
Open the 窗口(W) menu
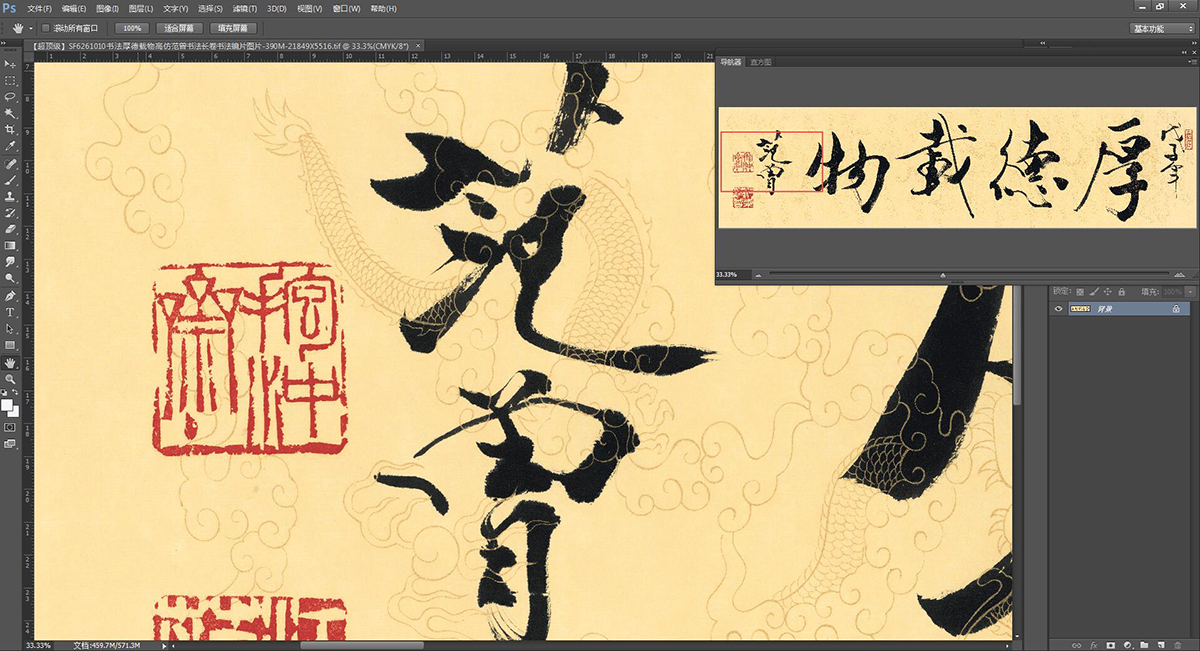tap(346, 8)
